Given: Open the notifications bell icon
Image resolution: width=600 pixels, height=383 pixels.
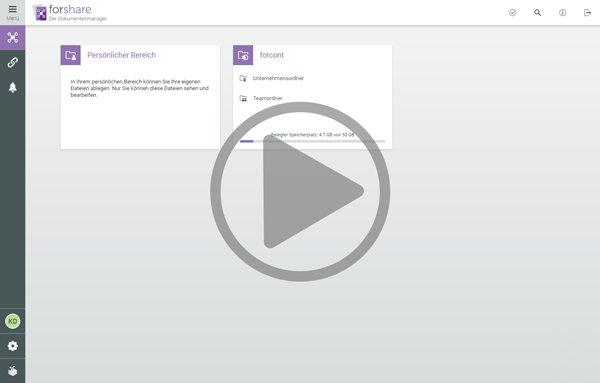Looking at the screenshot, I should [x=12, y=88].
